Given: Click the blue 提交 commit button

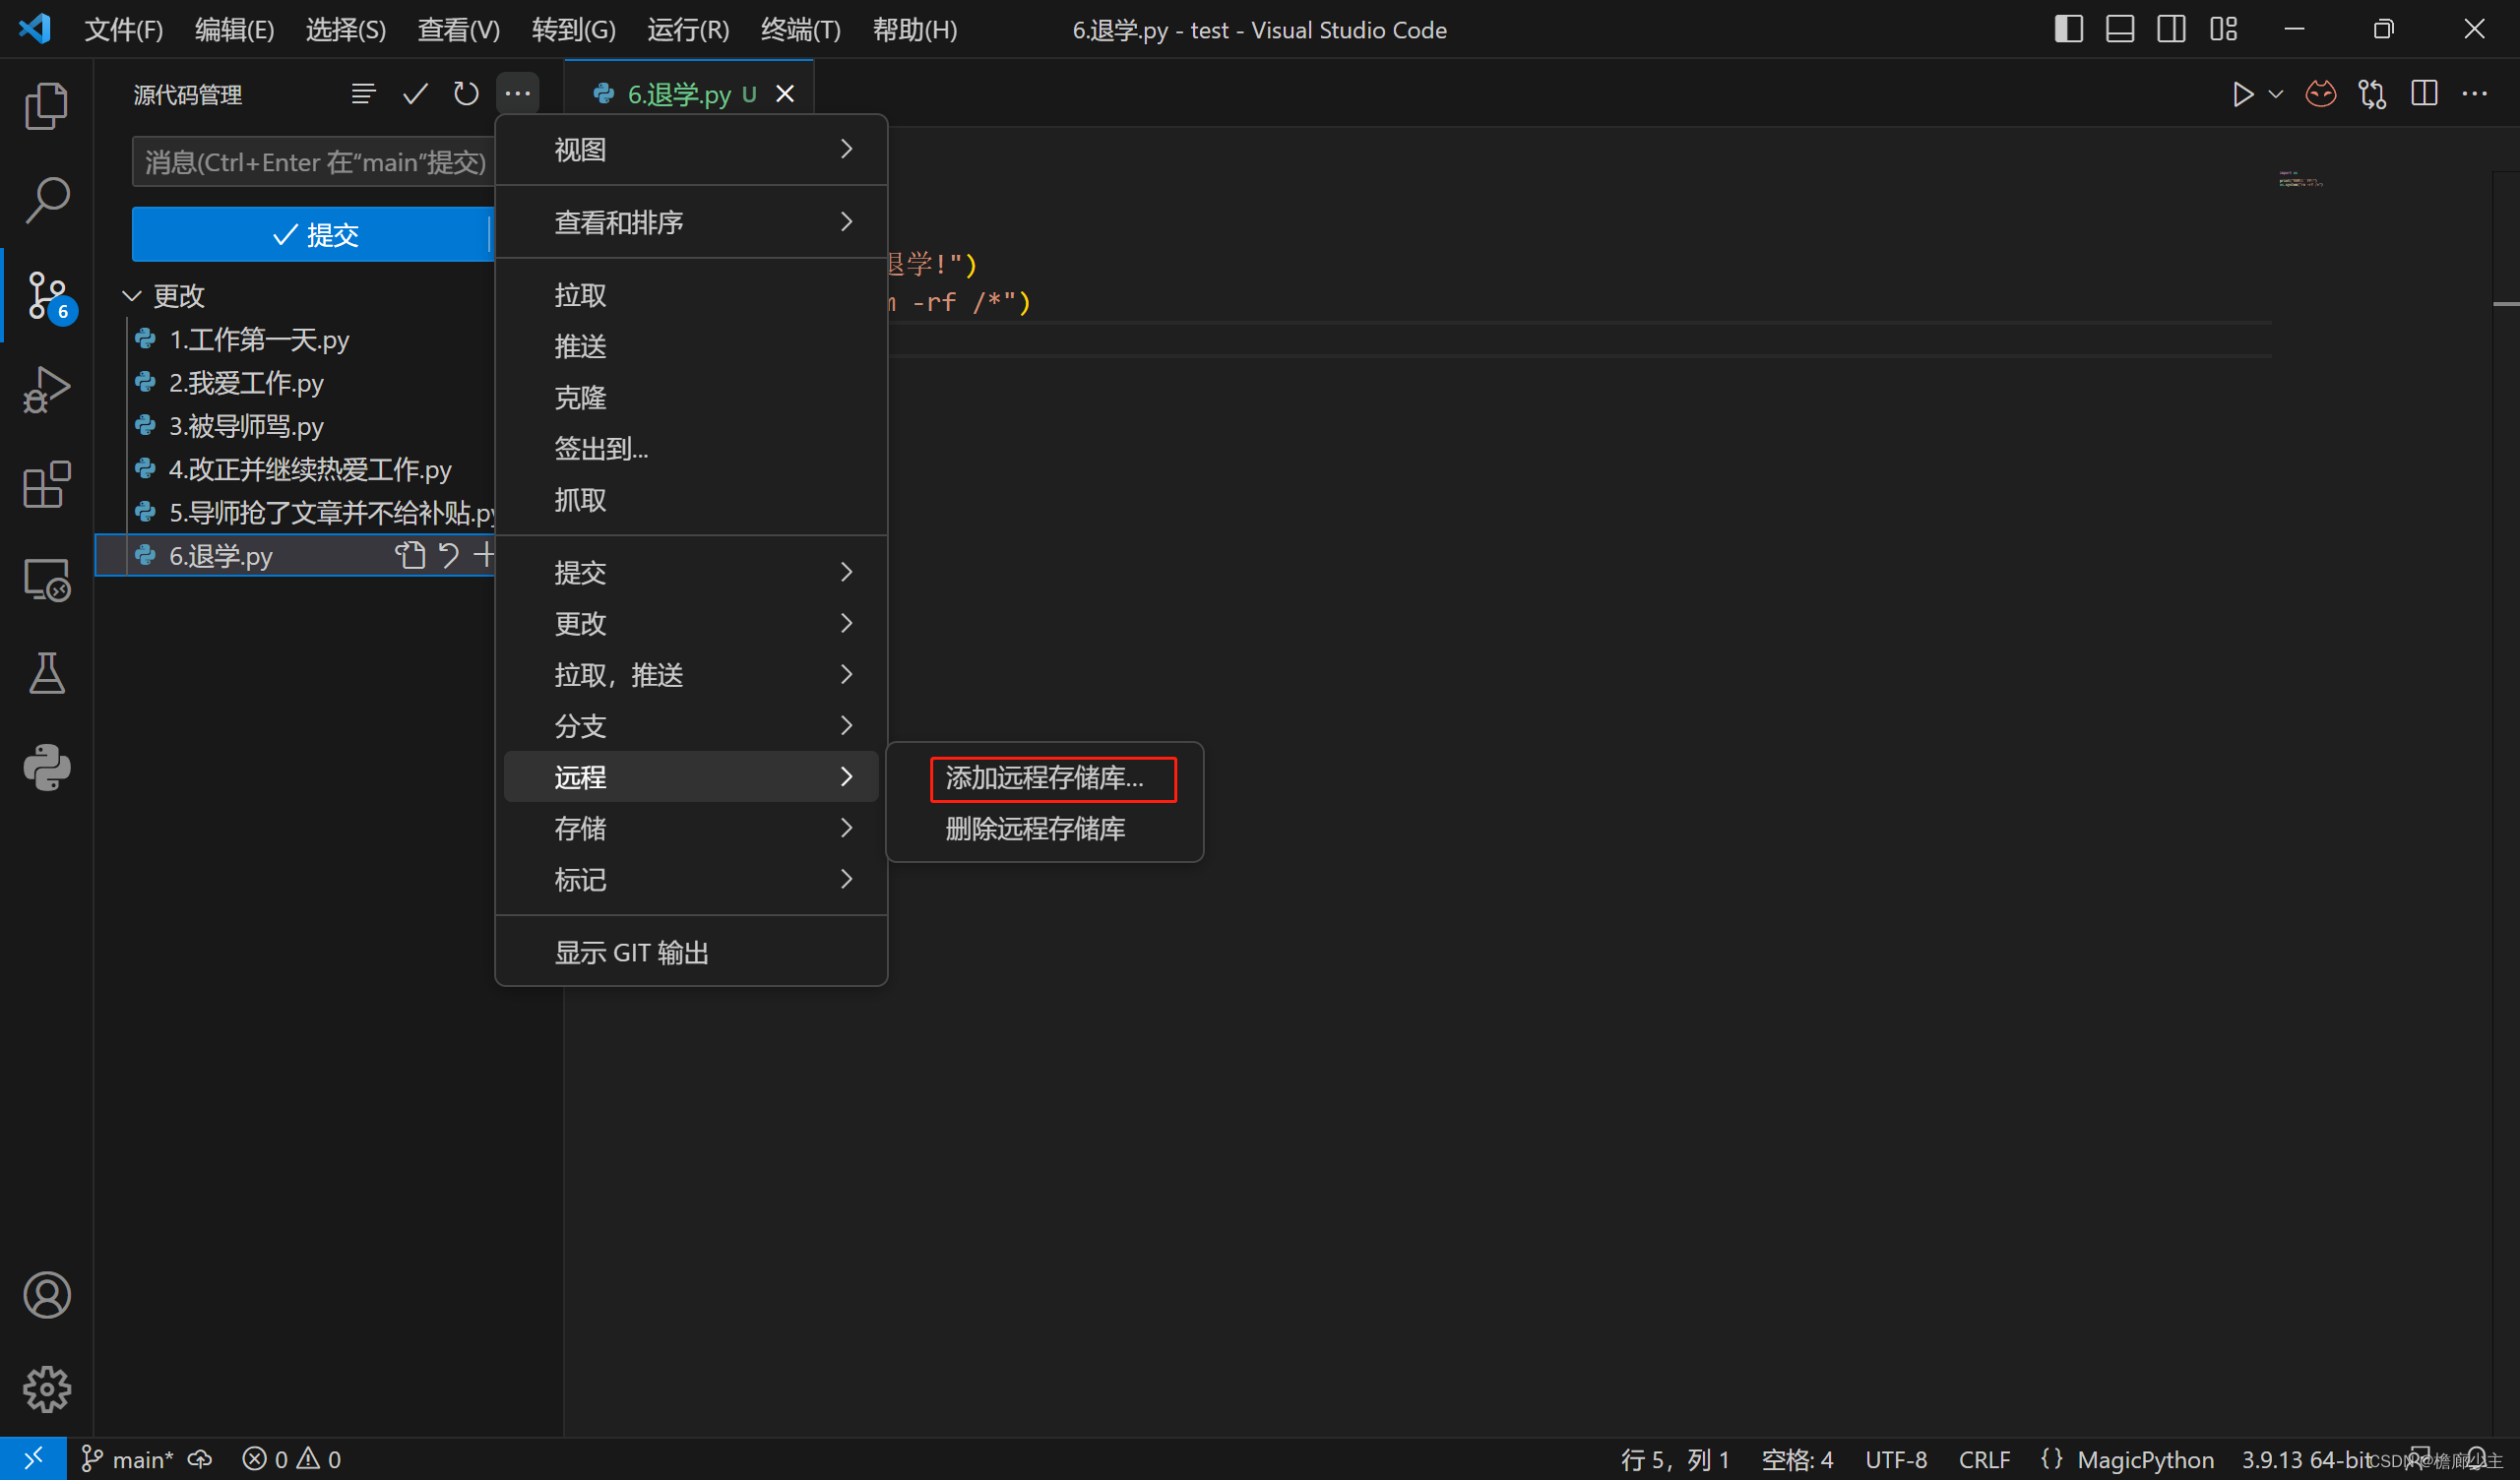Looking at the screenshot, I should 311,235.
